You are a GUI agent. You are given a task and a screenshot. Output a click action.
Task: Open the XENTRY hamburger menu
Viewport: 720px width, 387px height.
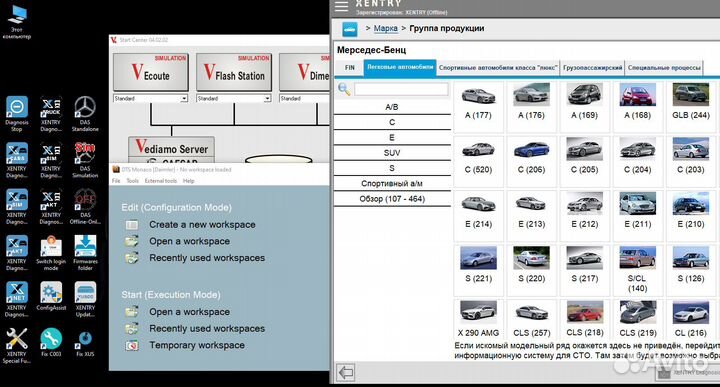341,6
